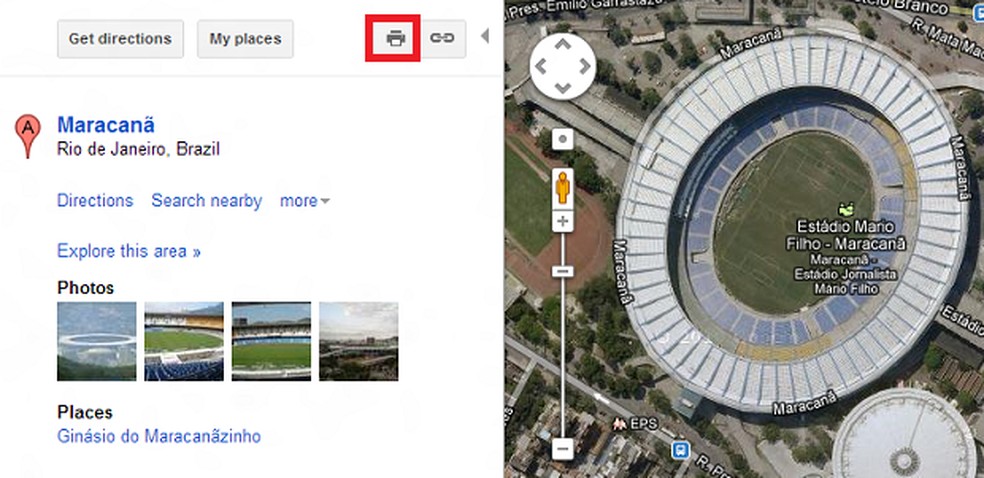984x478 pixels.
Task: Click the red marker A pin
Action: pos(28,135)
